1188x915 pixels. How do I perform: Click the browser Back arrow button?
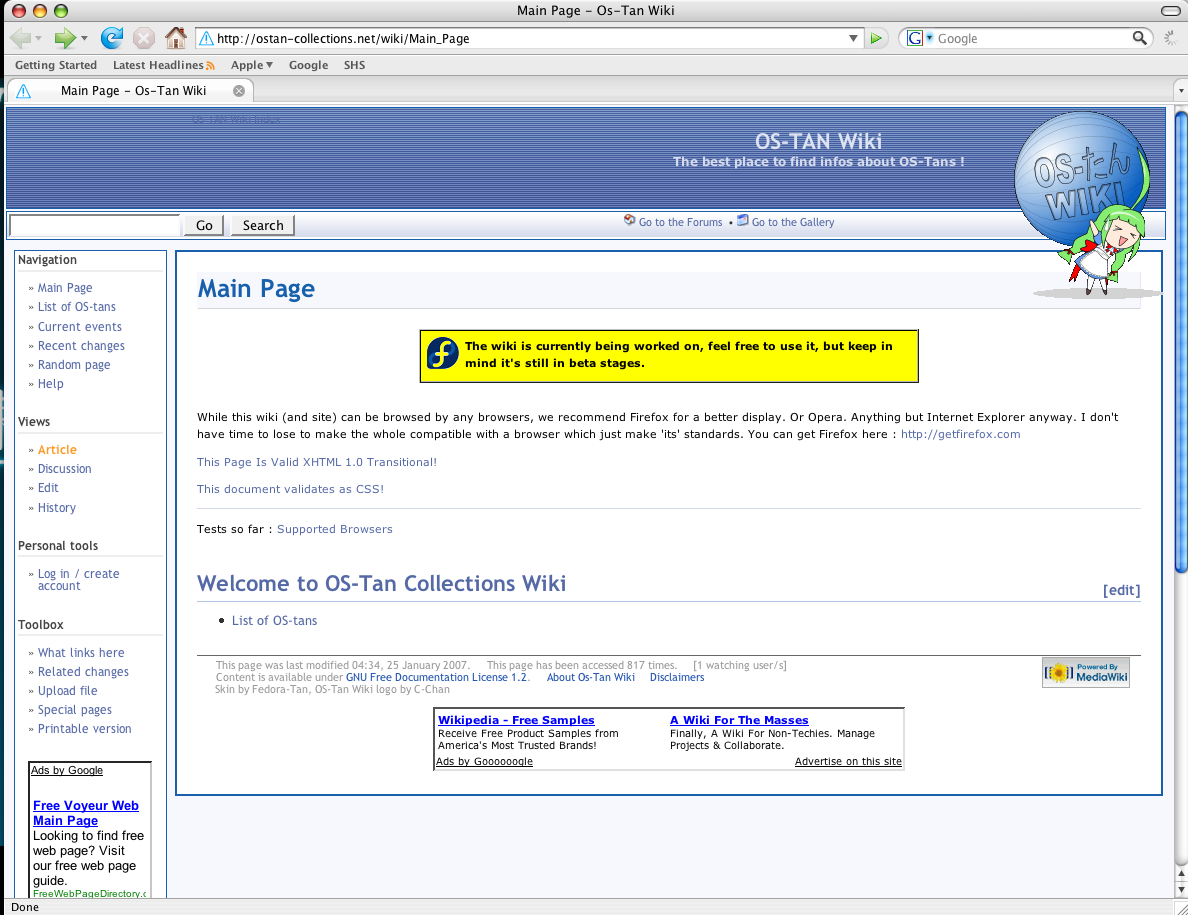point(20,38)
